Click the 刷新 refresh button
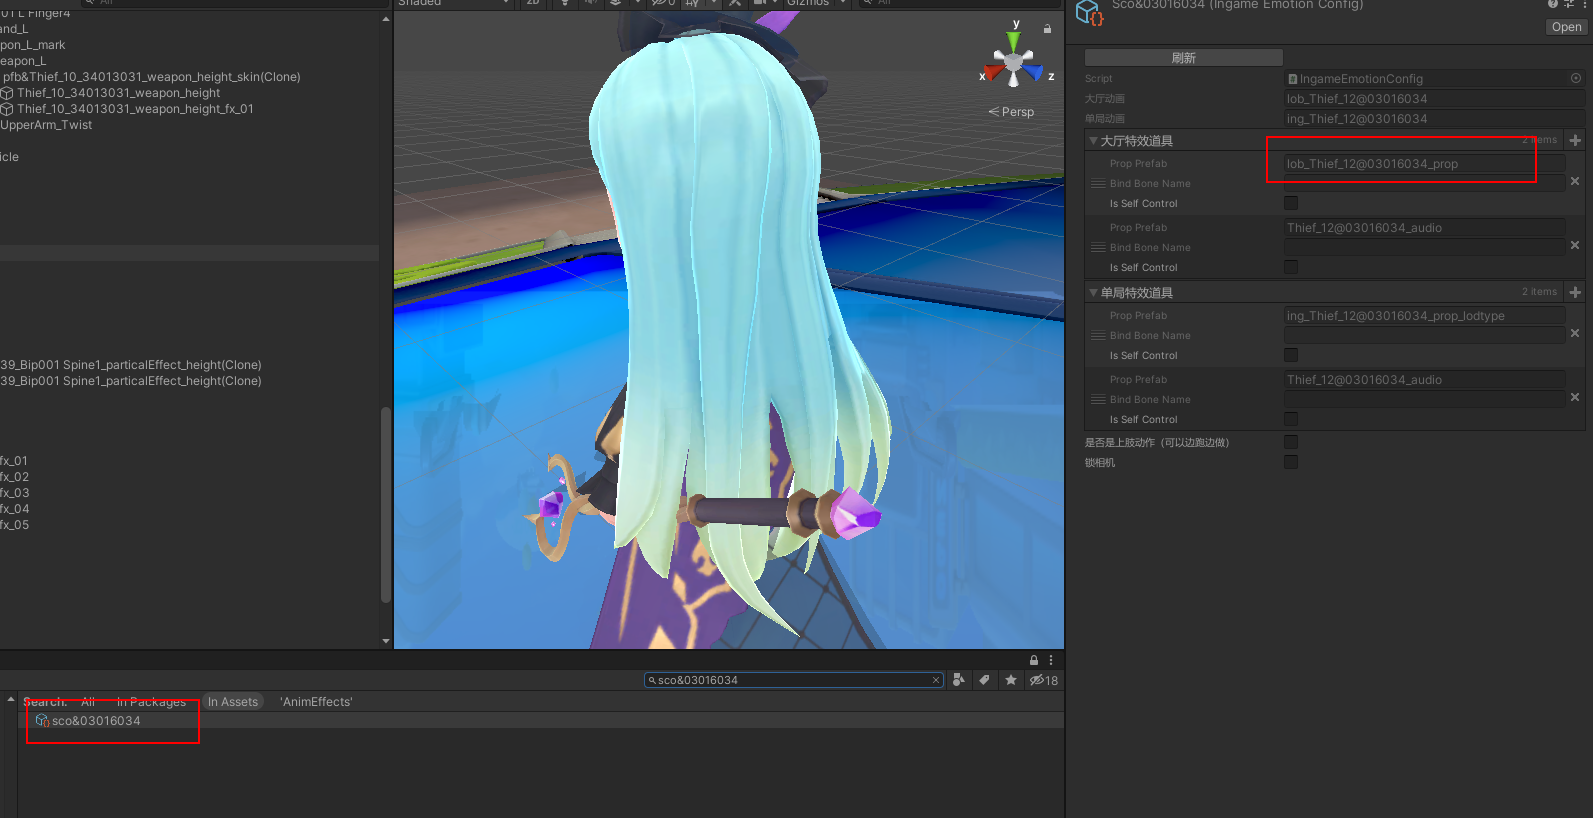Image resolution: width=1593 pixels, height=818 pixels. pos(1183,58)
